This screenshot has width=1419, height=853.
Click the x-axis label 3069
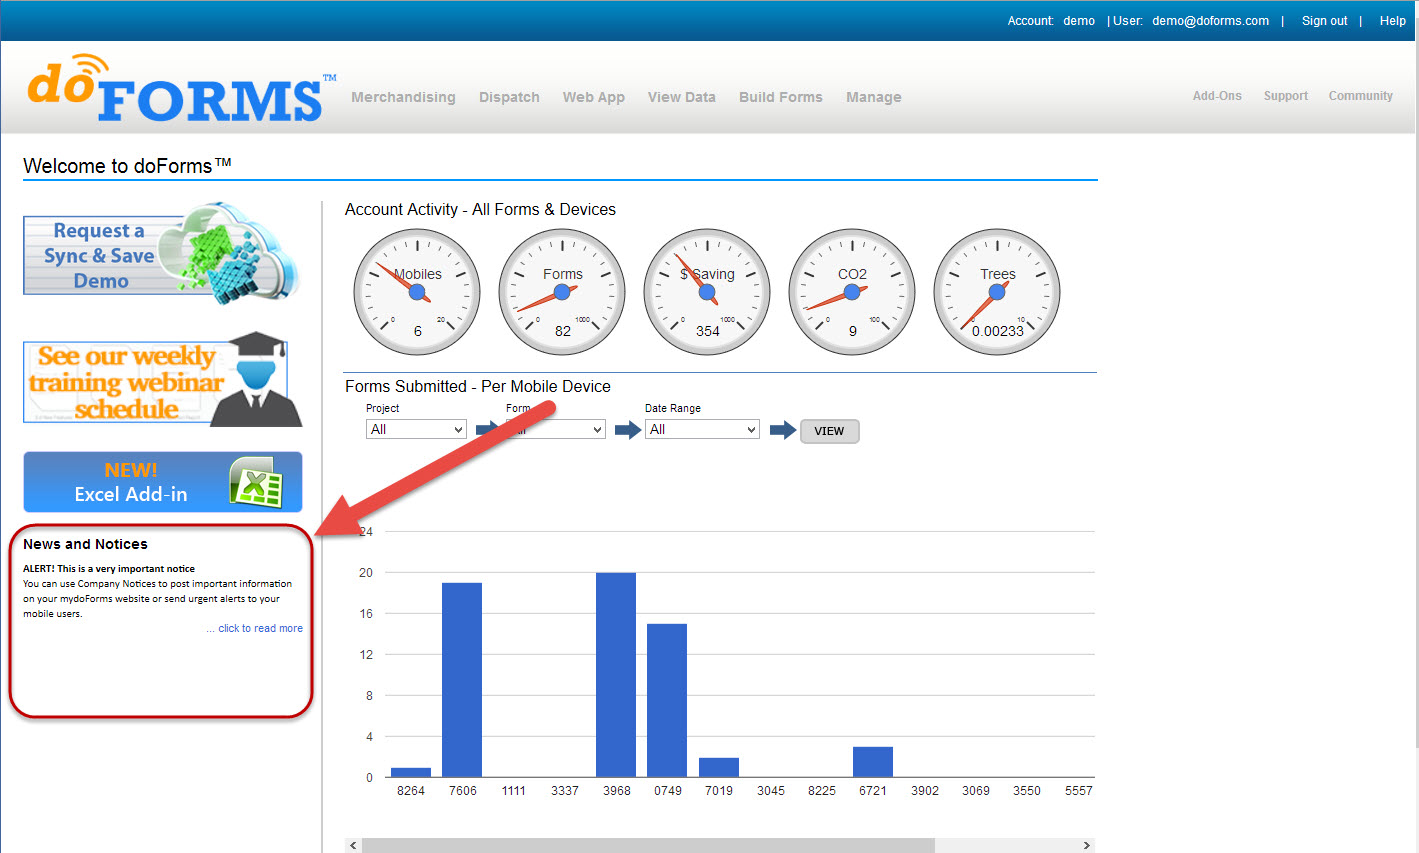coord(976,791)
